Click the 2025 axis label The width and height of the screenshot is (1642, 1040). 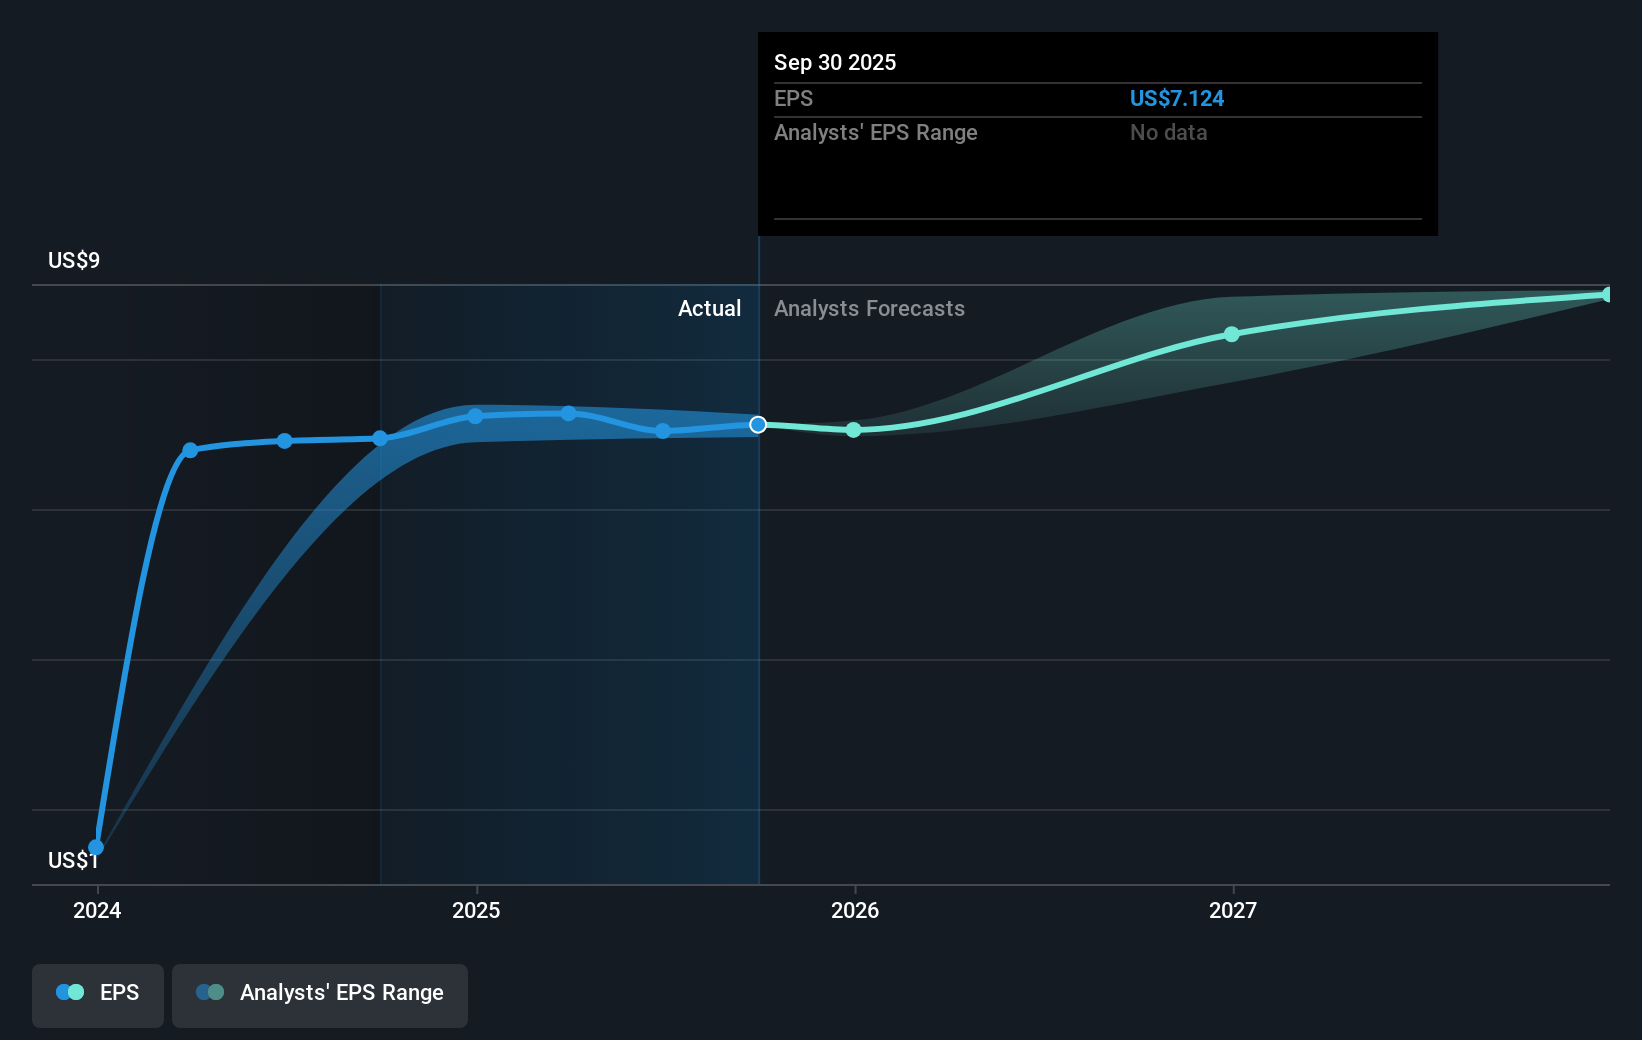click(x=476, y=910)
